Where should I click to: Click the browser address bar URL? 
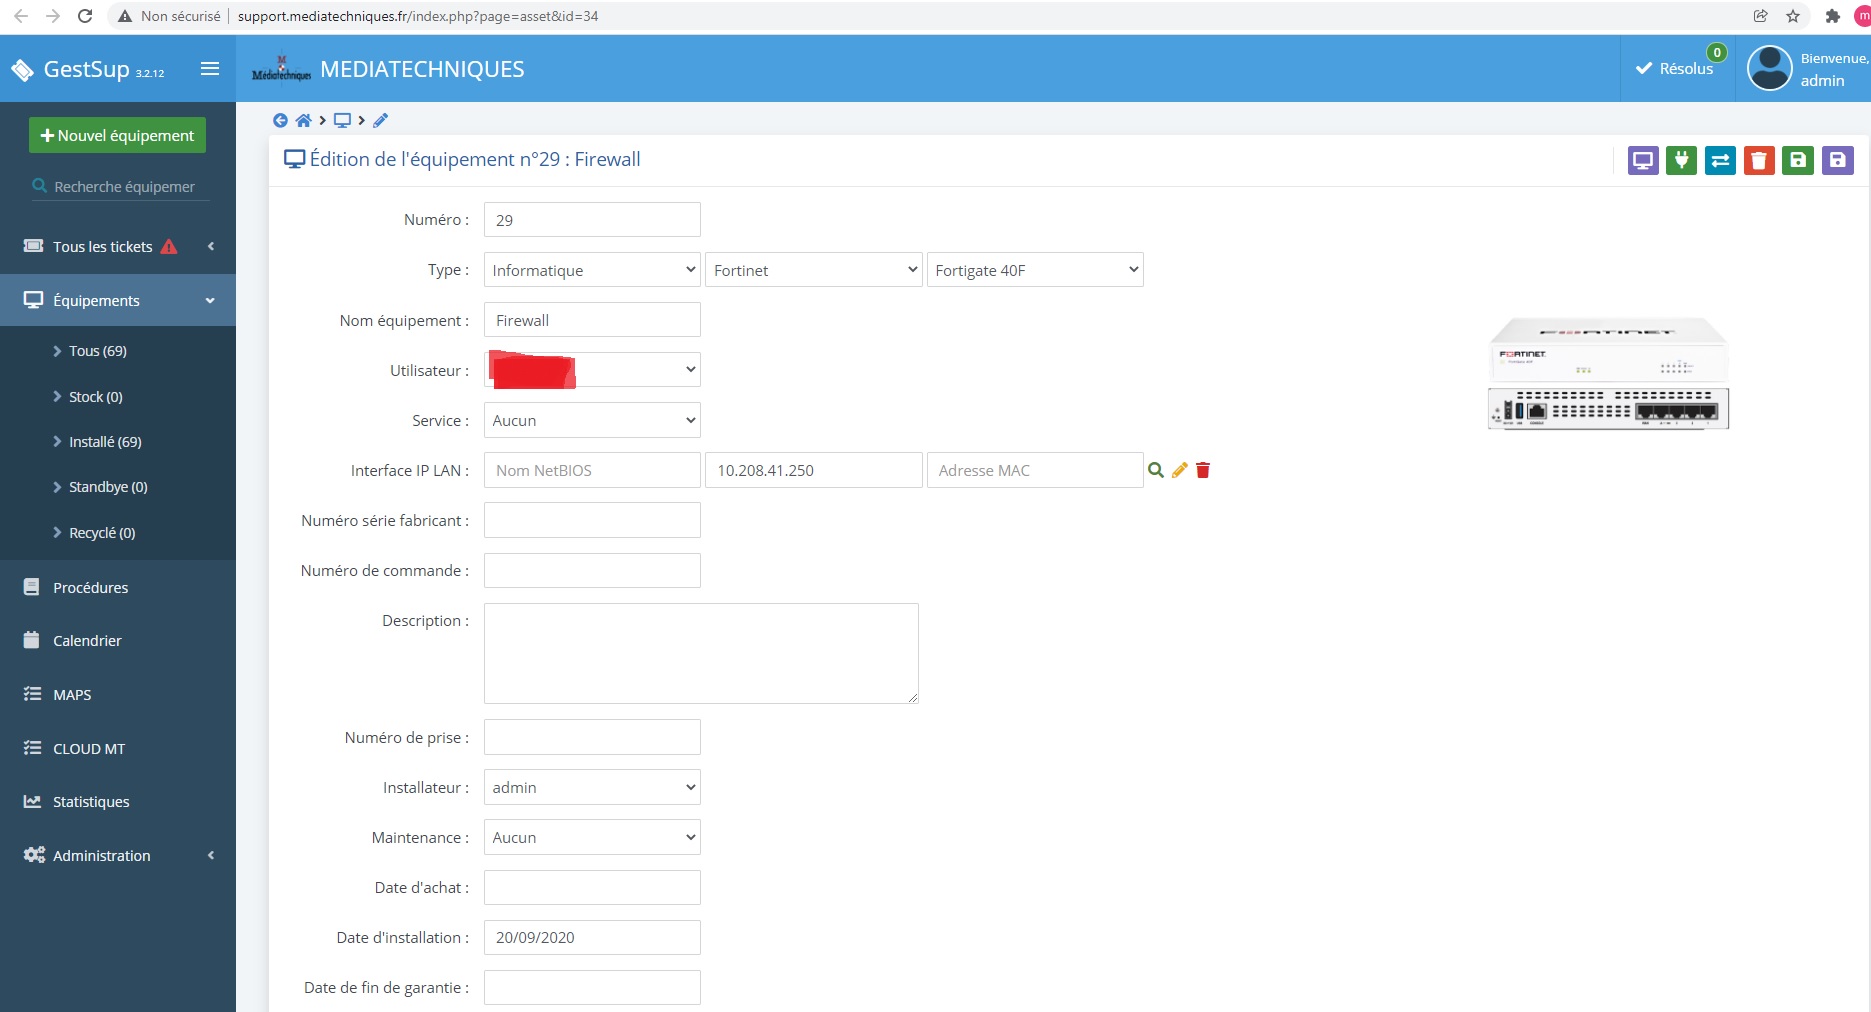point(418,16)
